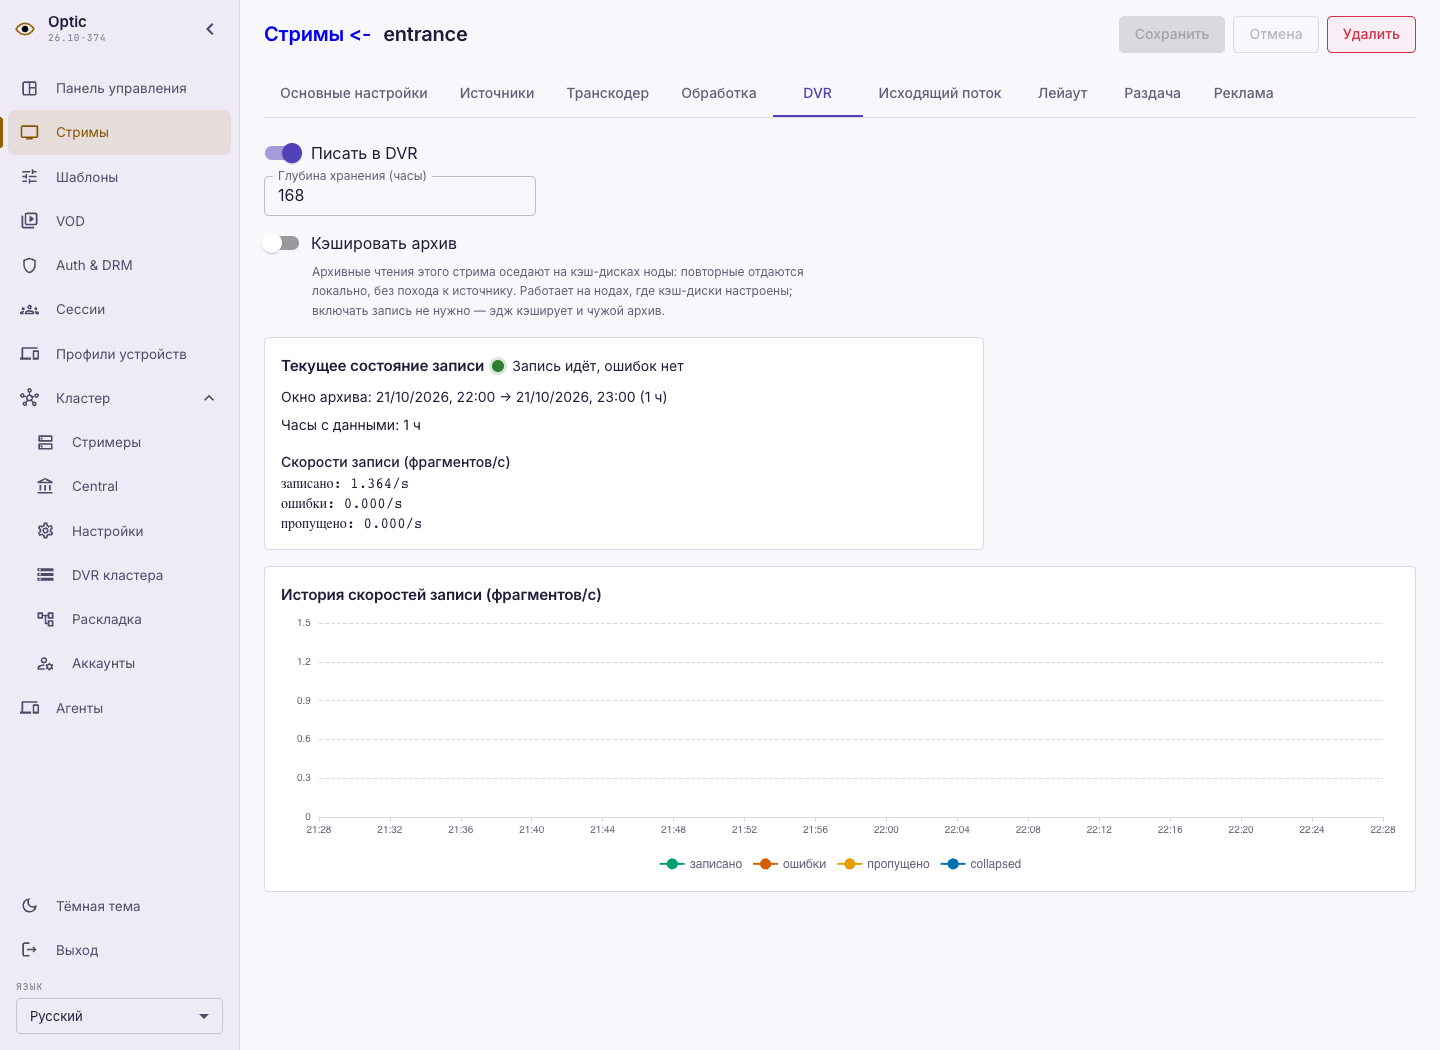This screenshot has width=1440, height=1050.
Task: Open the Реклама tab
Action: coord(1244,93)
